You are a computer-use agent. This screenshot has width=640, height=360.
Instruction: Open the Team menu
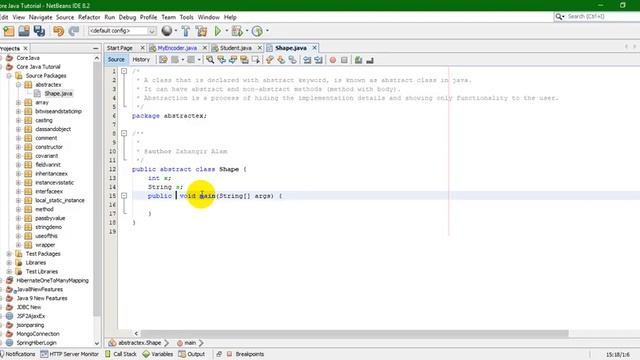[x=168, y=17]
